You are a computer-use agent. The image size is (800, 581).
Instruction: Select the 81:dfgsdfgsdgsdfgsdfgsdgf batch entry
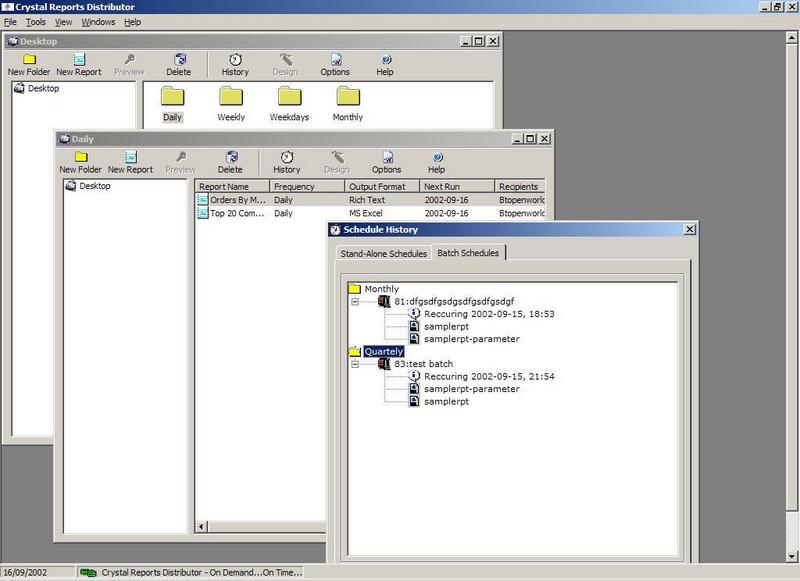tap(454, 301)
